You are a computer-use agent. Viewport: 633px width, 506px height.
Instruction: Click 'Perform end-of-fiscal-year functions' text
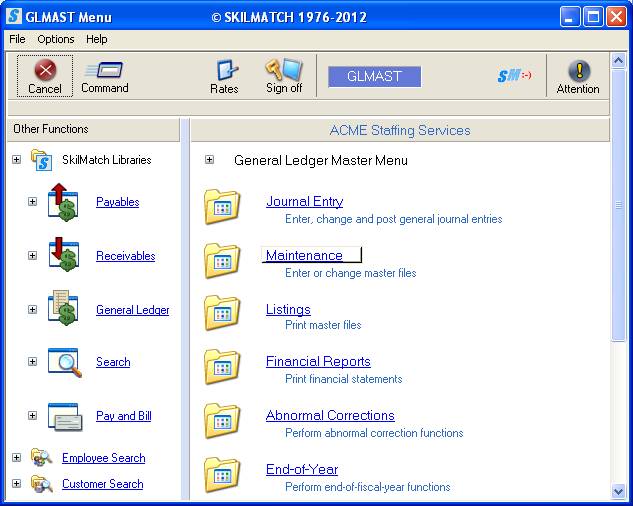367,487
